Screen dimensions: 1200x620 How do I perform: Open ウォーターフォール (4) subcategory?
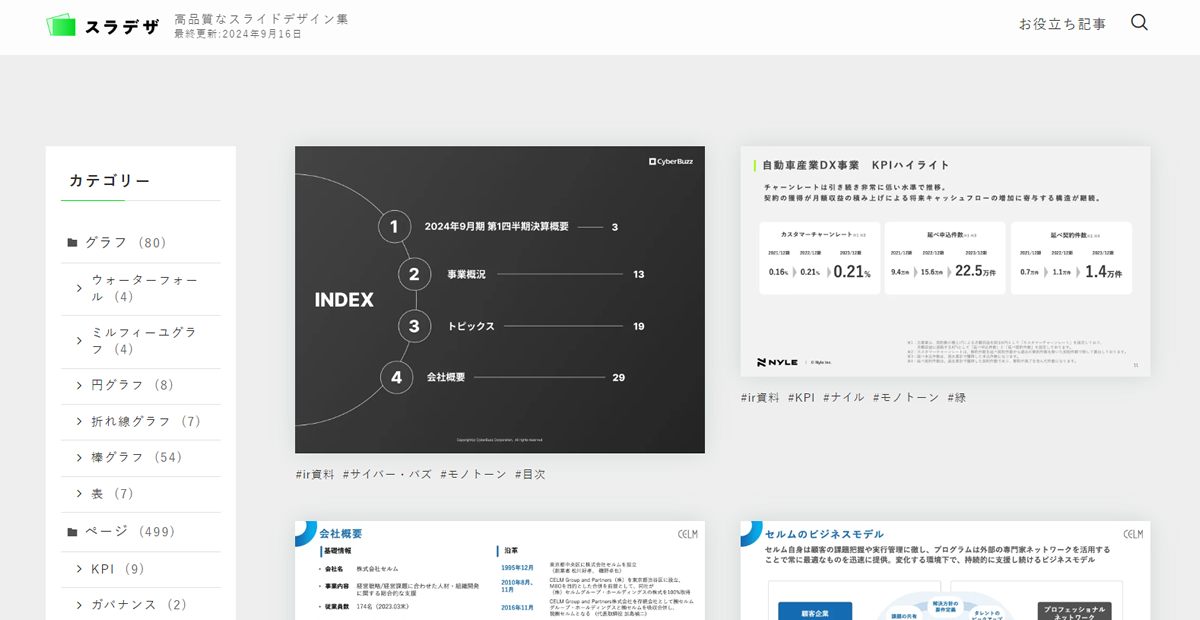point(145,288)
